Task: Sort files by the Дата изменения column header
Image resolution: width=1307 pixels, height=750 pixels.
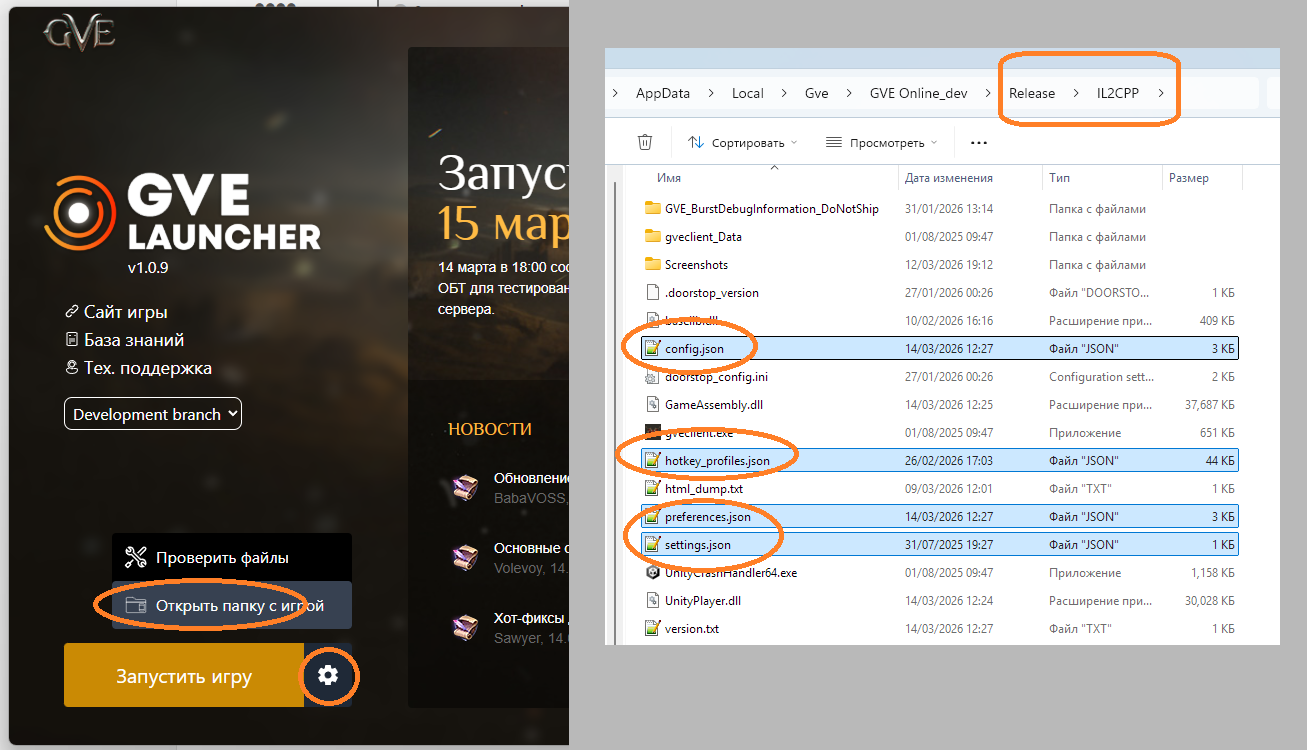Action: pyautogui.click(x=949, y=178)
